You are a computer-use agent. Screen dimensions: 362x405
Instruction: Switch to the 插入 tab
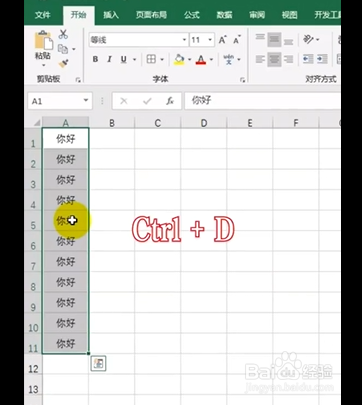coord(111,15)
